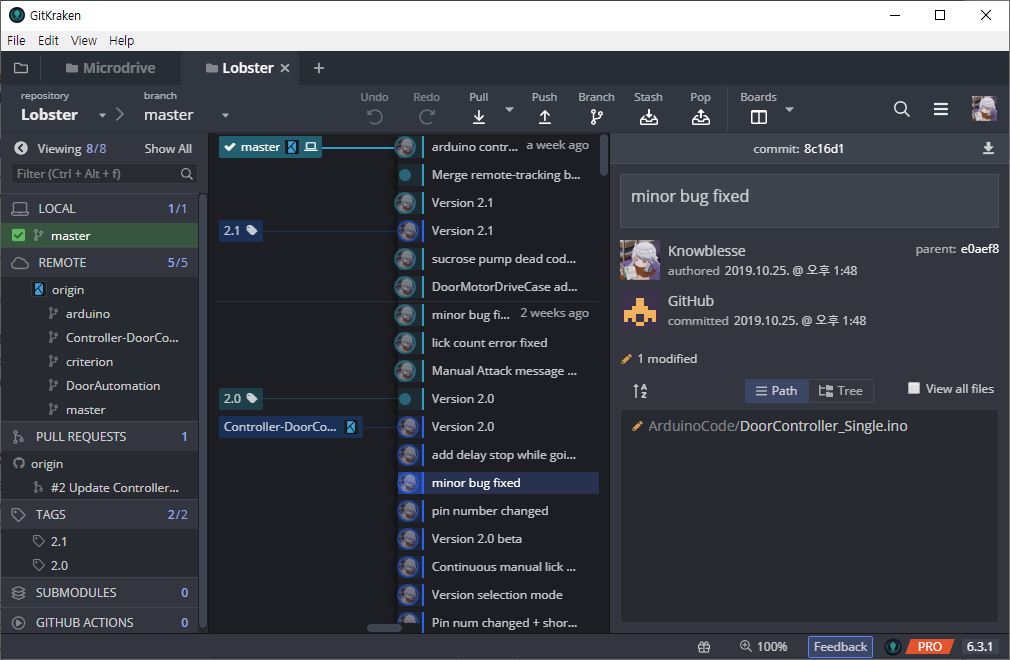Click the Redo toolbar icon
Screen dimensions: 1010x660
(x=426, y=117)
